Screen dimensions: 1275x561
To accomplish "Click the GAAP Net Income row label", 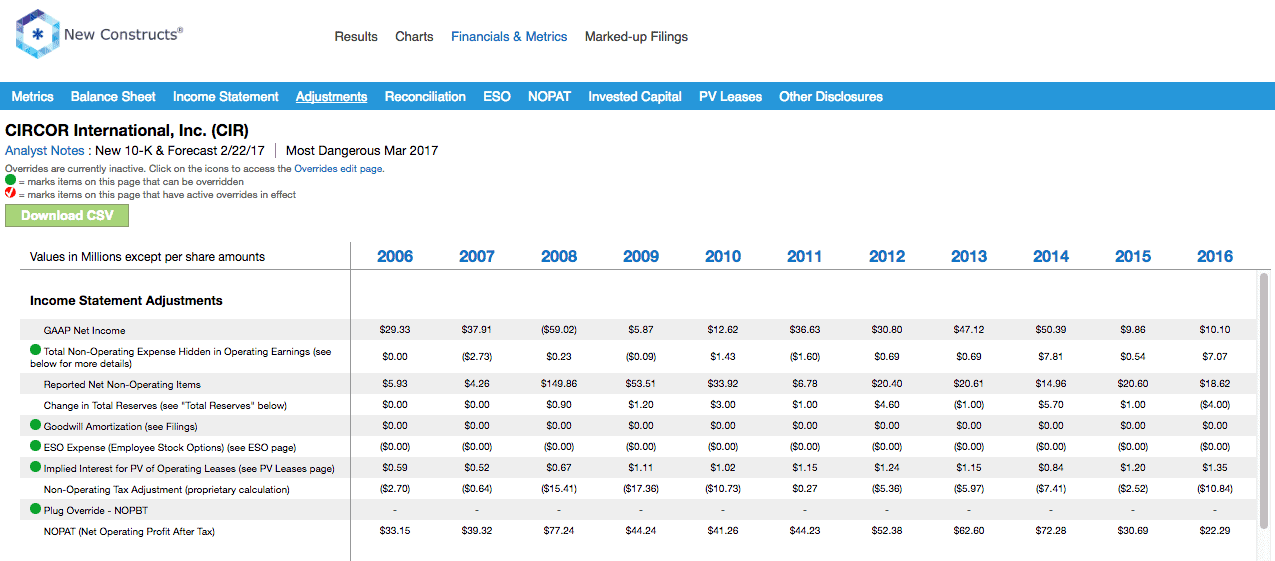I will 85,330.
